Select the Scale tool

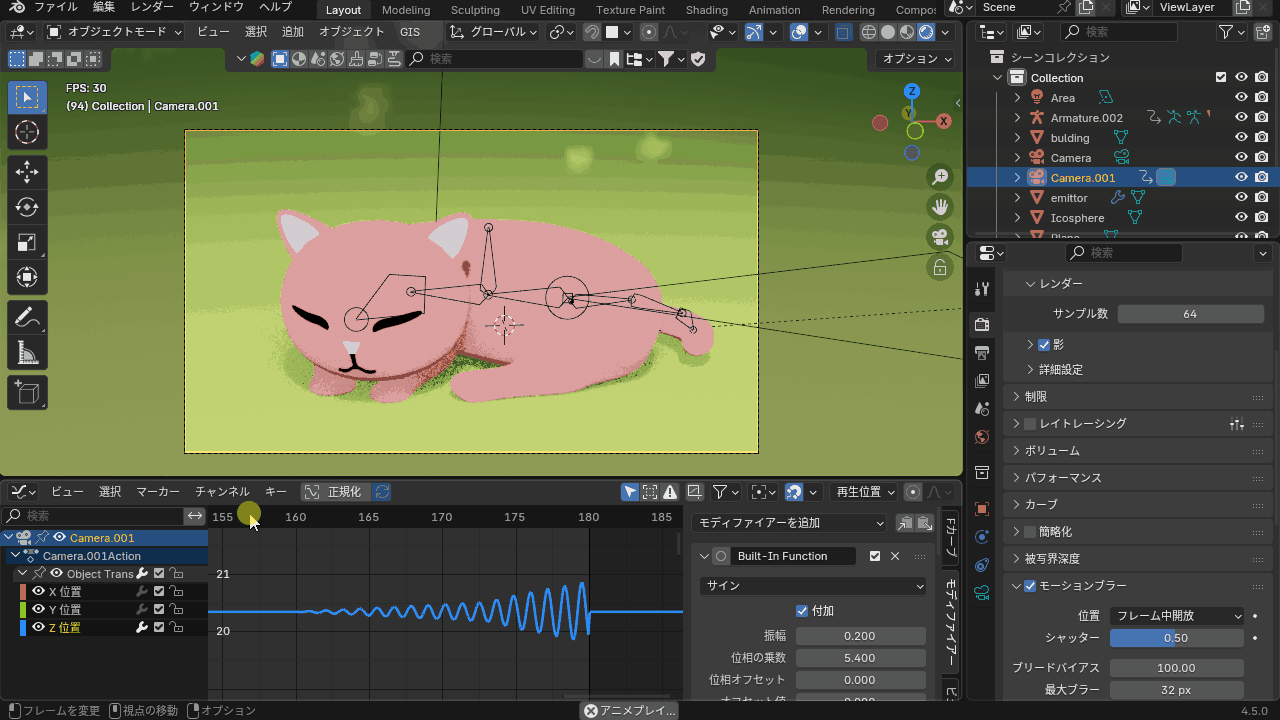coord(27,242)
